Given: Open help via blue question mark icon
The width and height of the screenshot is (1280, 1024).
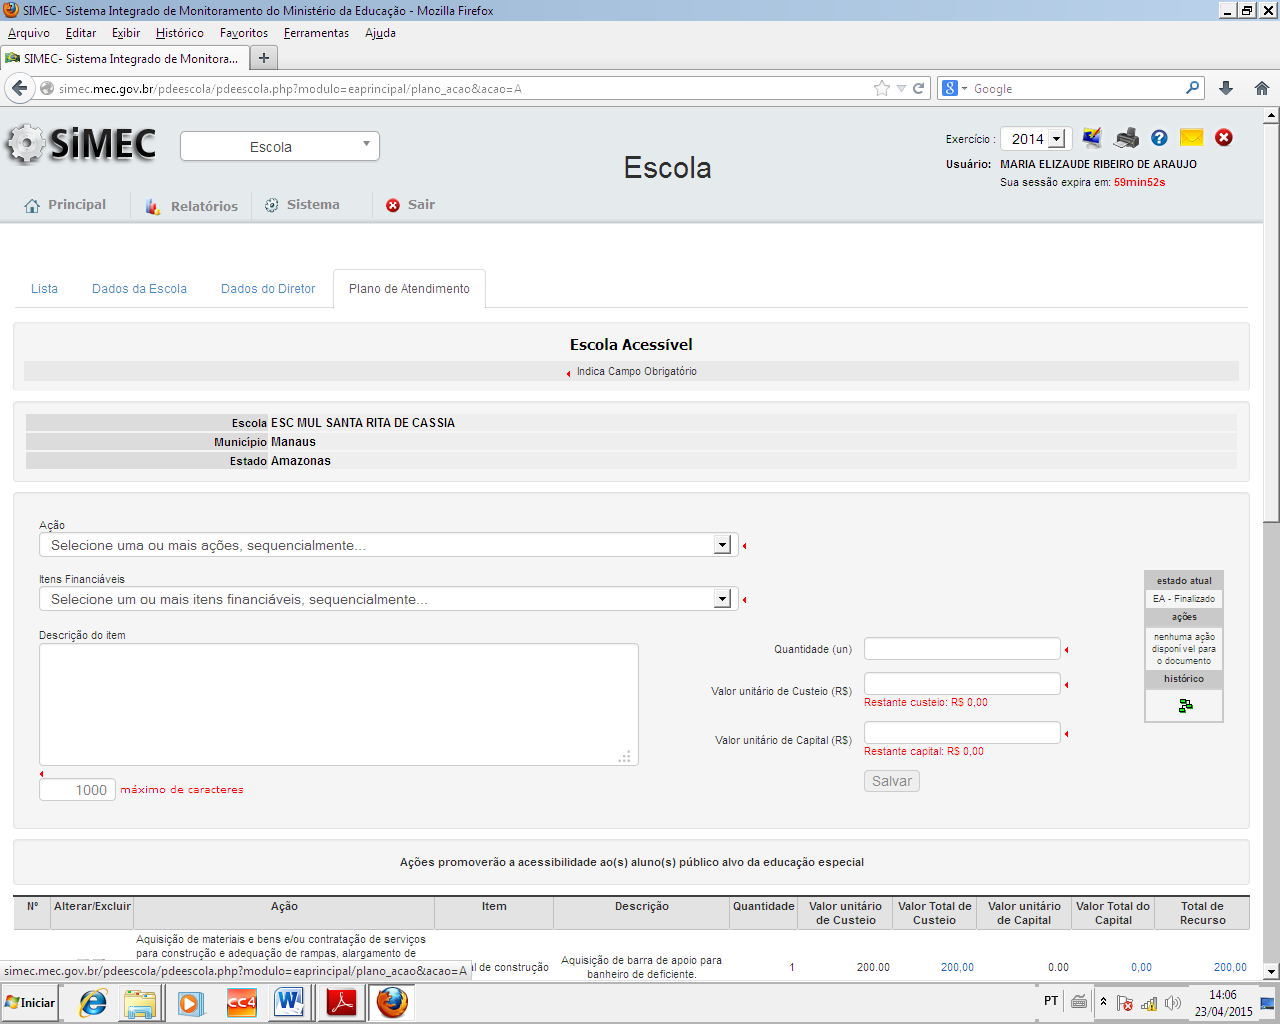Looking at the screenshot, I should tap(1159, 138).
